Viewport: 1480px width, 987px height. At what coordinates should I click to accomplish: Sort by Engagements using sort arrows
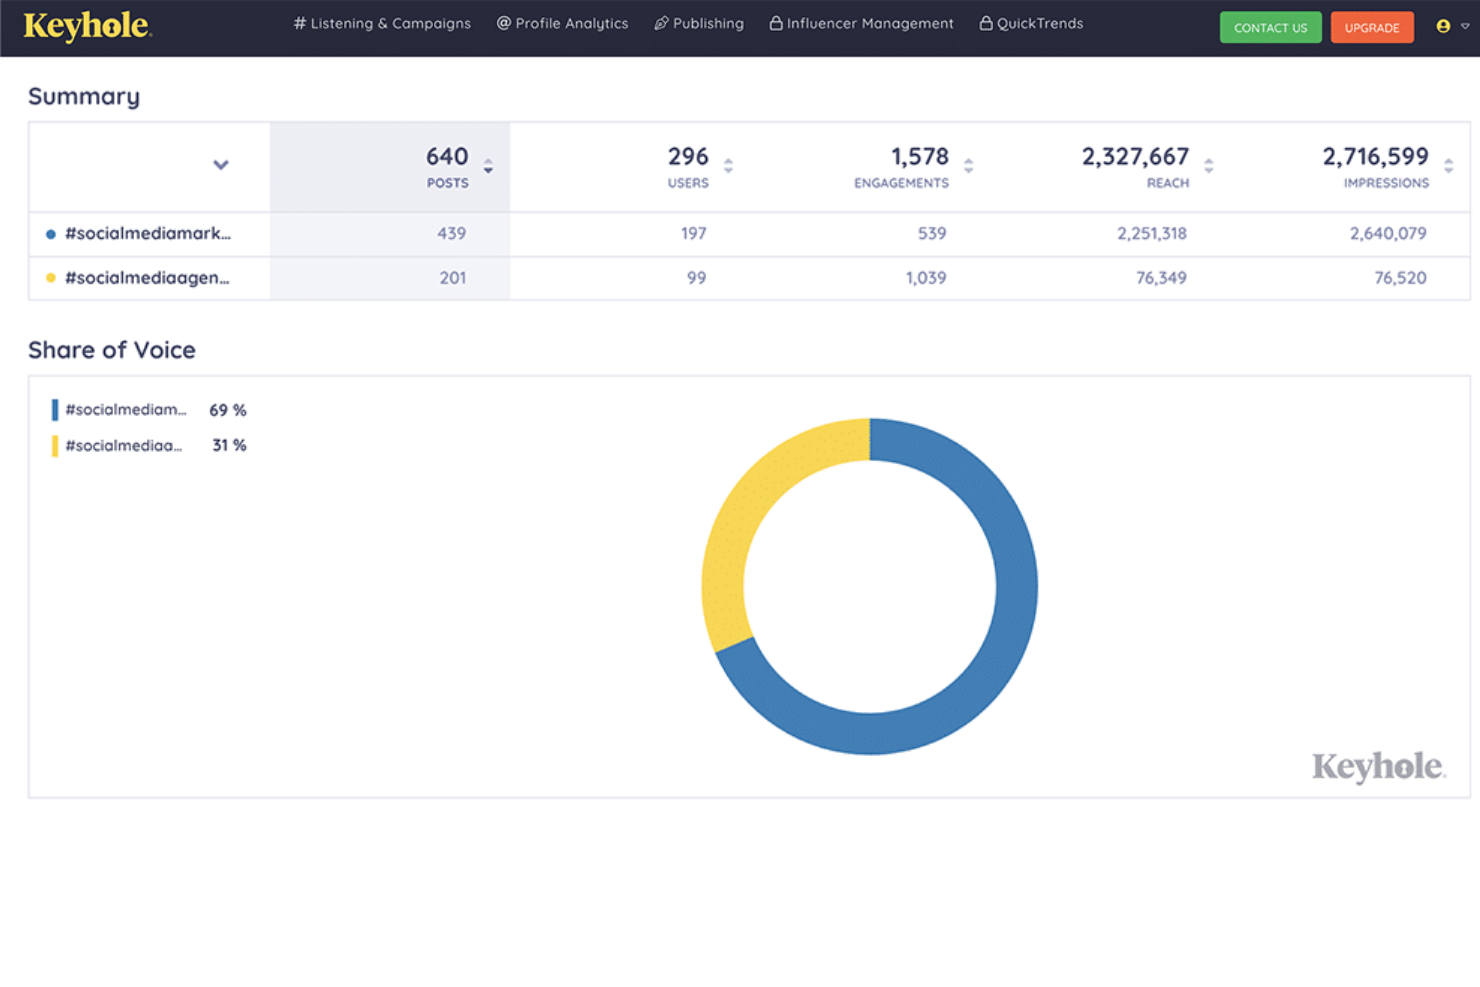968,166
